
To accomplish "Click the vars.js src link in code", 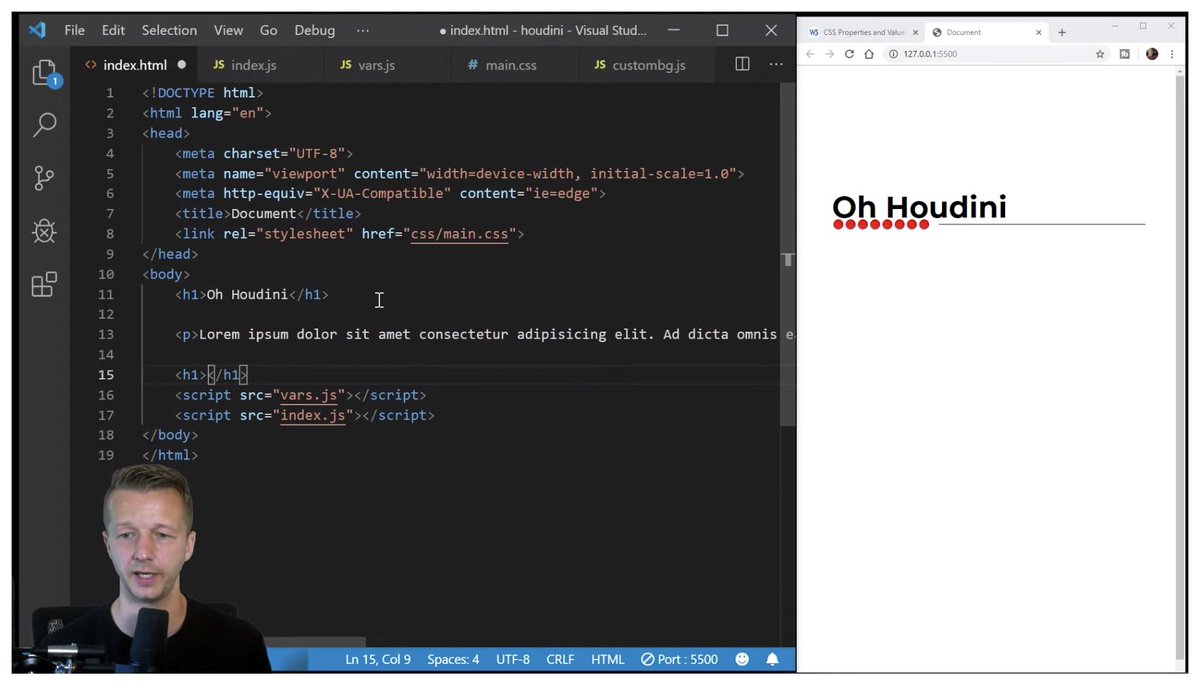I will tap(308, 395).
